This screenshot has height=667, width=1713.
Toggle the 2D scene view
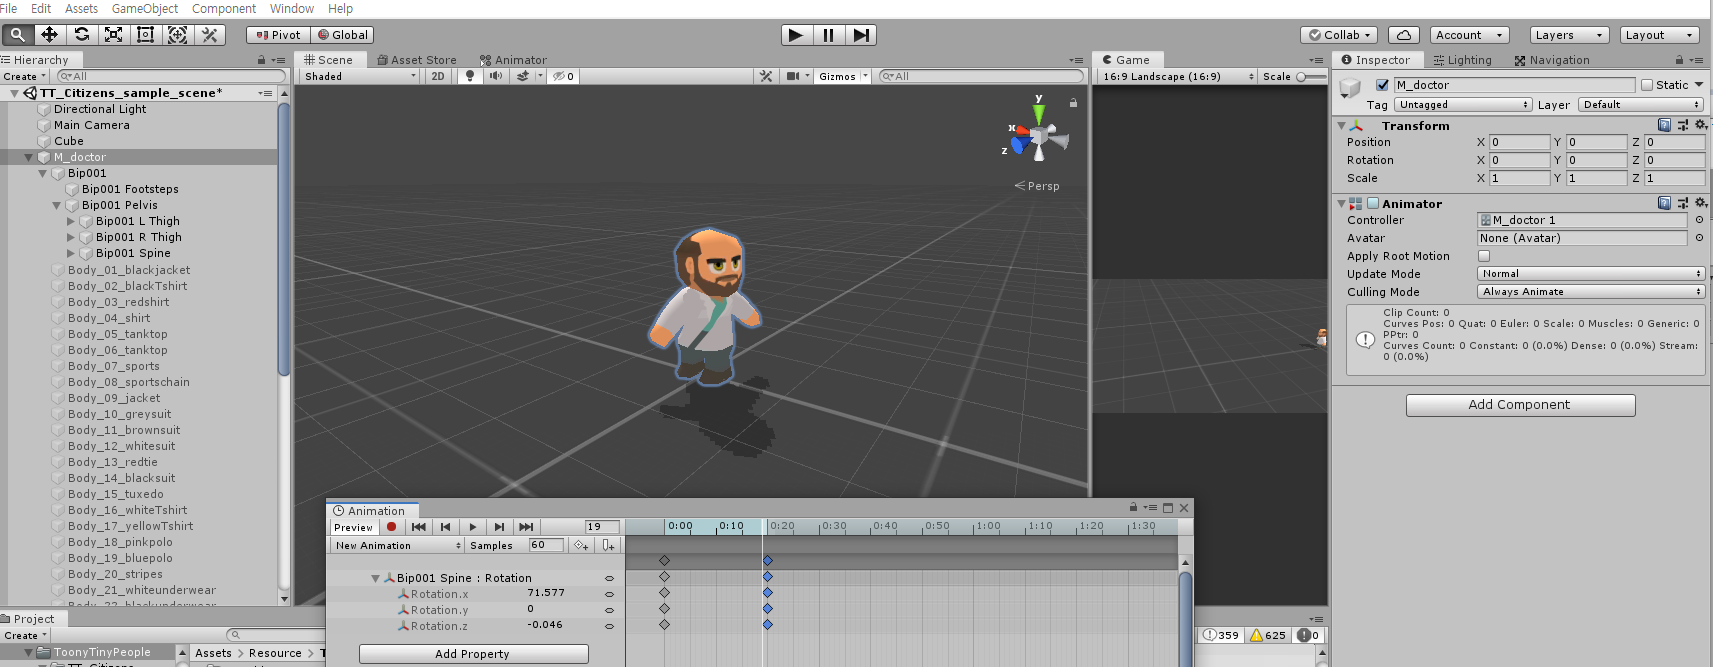438,76
